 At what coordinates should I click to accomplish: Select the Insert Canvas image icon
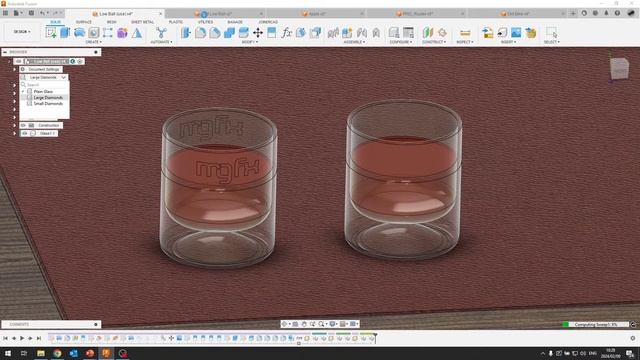tap(516, 33)
